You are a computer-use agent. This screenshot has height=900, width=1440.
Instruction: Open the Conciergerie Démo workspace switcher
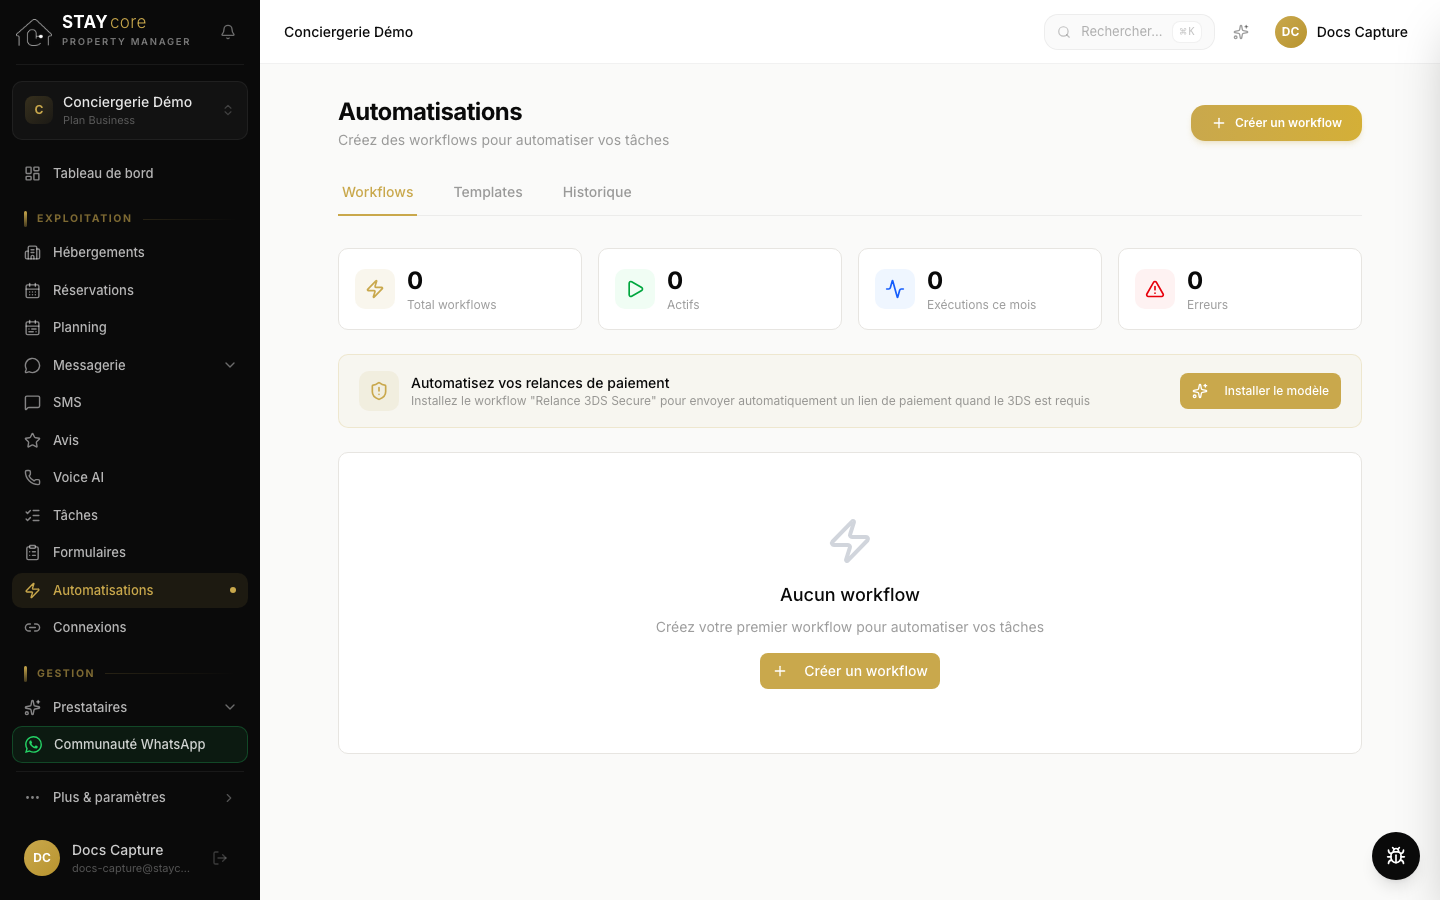[x=130, y=110]
